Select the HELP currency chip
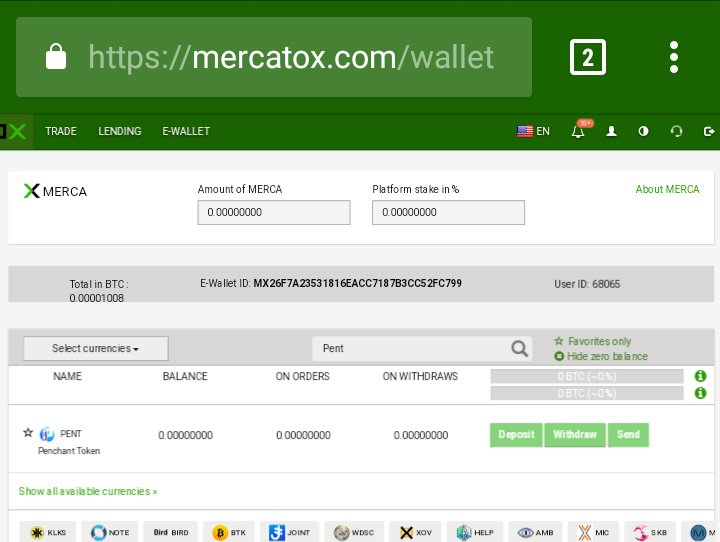Image resolution: width=720 pixels, height=542 pixels. (475, 532)
